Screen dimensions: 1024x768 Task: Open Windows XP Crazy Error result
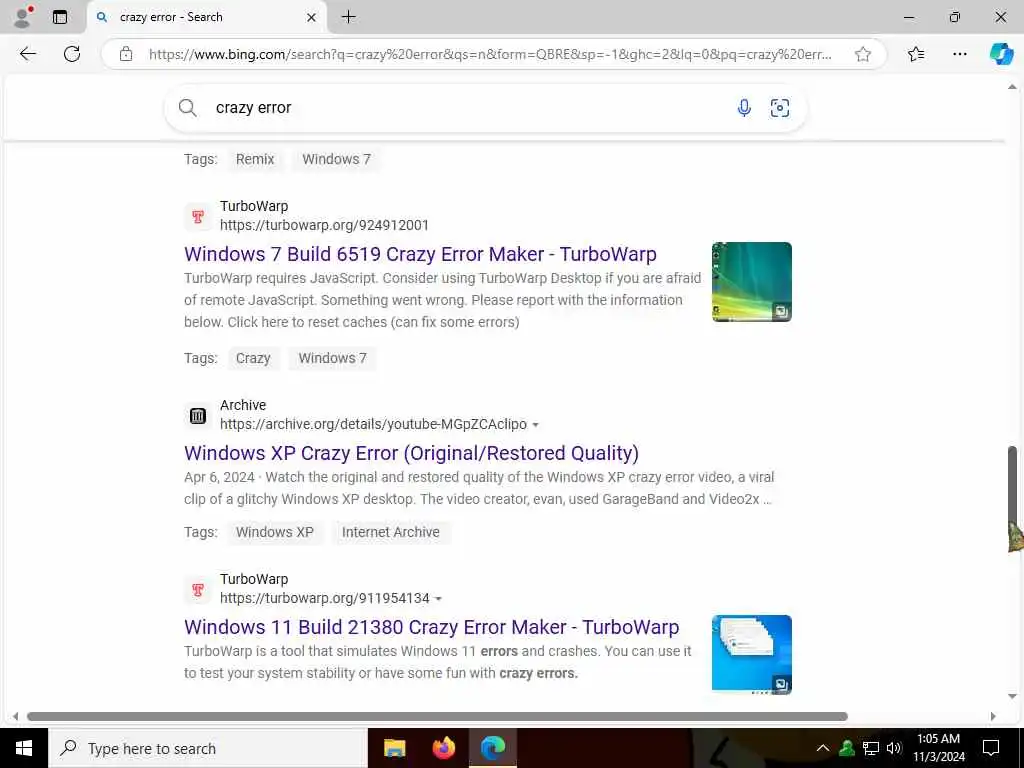tap(411, 453)
